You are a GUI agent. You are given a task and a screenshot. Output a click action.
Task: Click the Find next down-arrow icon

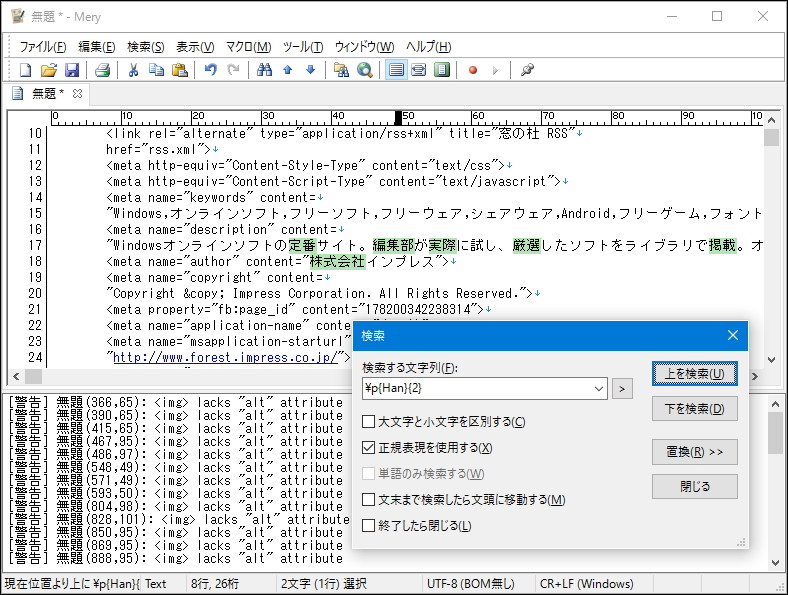point(311,70)
